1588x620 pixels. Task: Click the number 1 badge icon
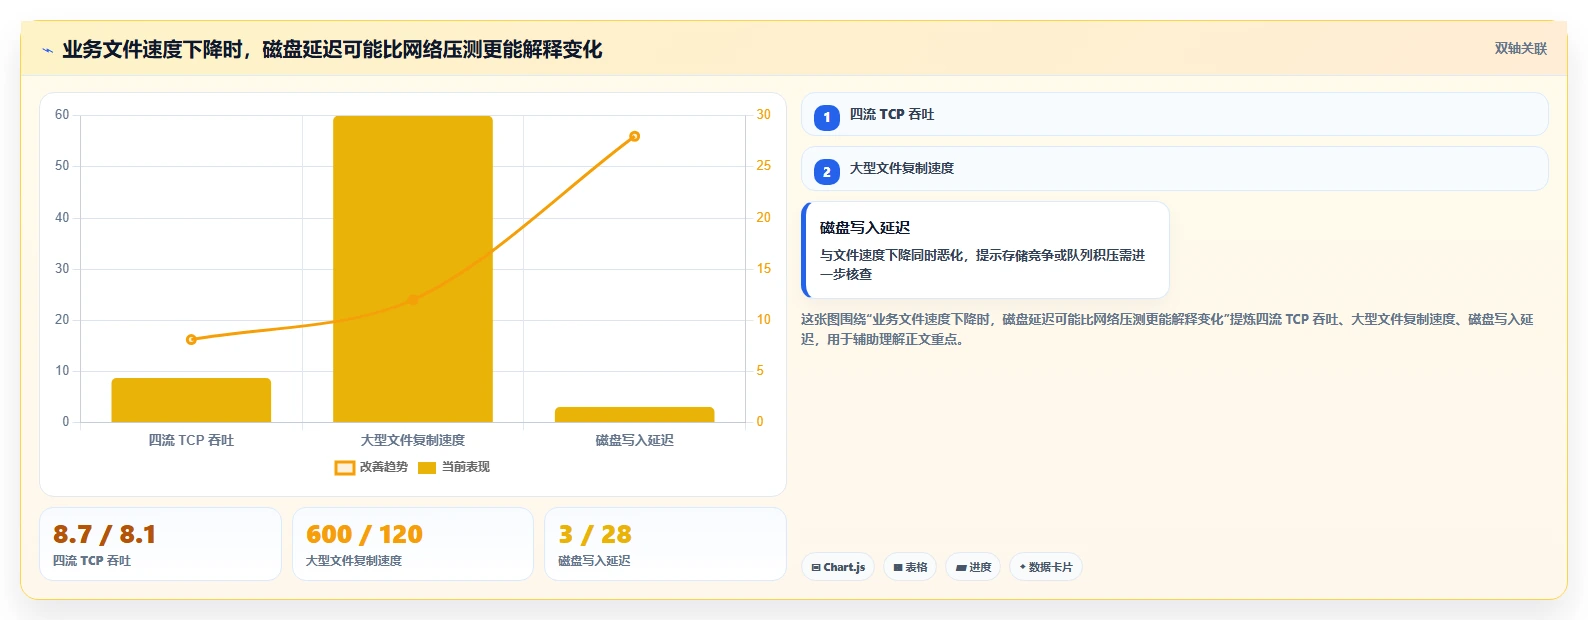coord(827,117)
